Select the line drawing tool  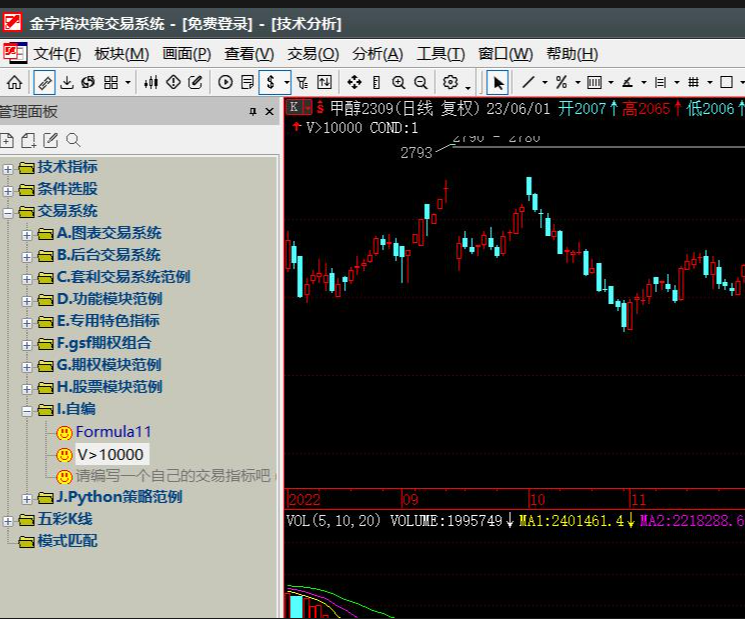528,83
